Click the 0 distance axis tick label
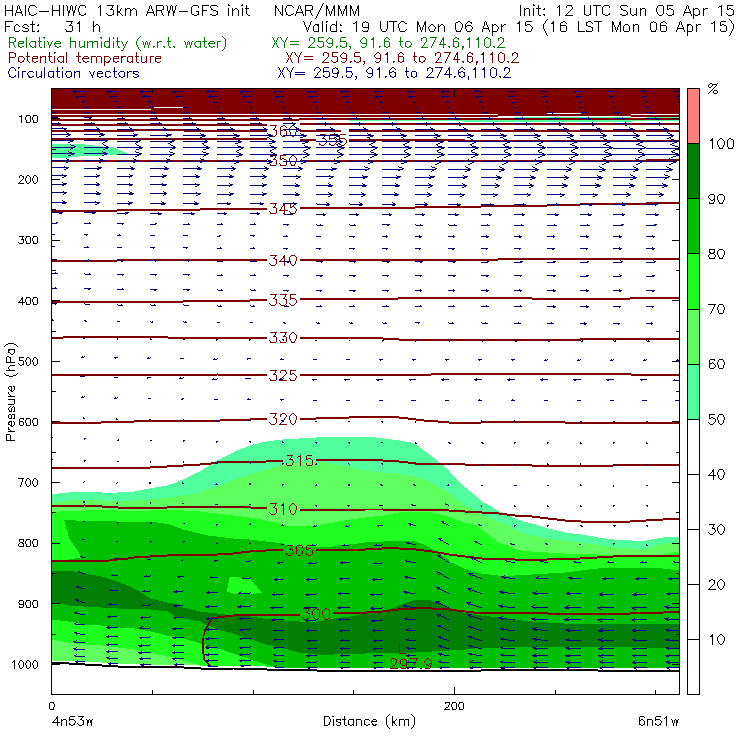Viewport: 740px width, 740px height. click(x=51, y=706)
